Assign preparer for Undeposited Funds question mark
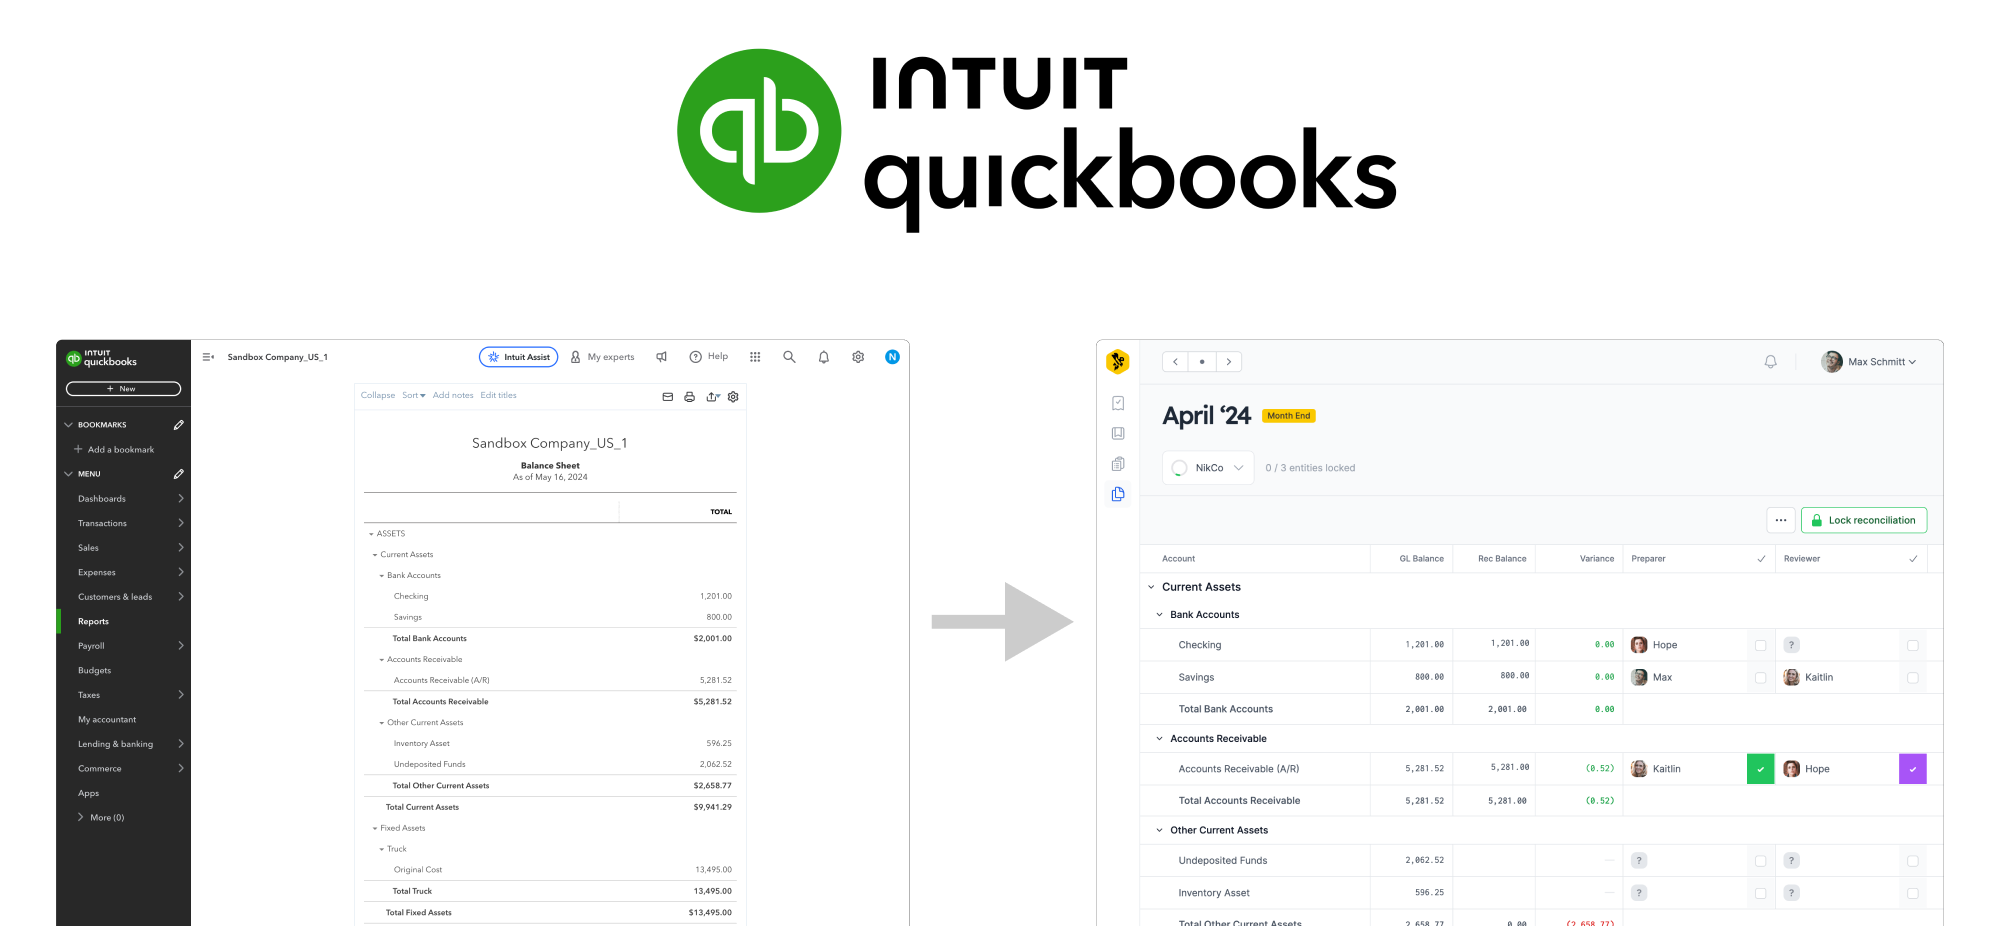Image resolution: width=2000 pixels, height=926 pixels. pyautogui.click(x=1639, y=861)
